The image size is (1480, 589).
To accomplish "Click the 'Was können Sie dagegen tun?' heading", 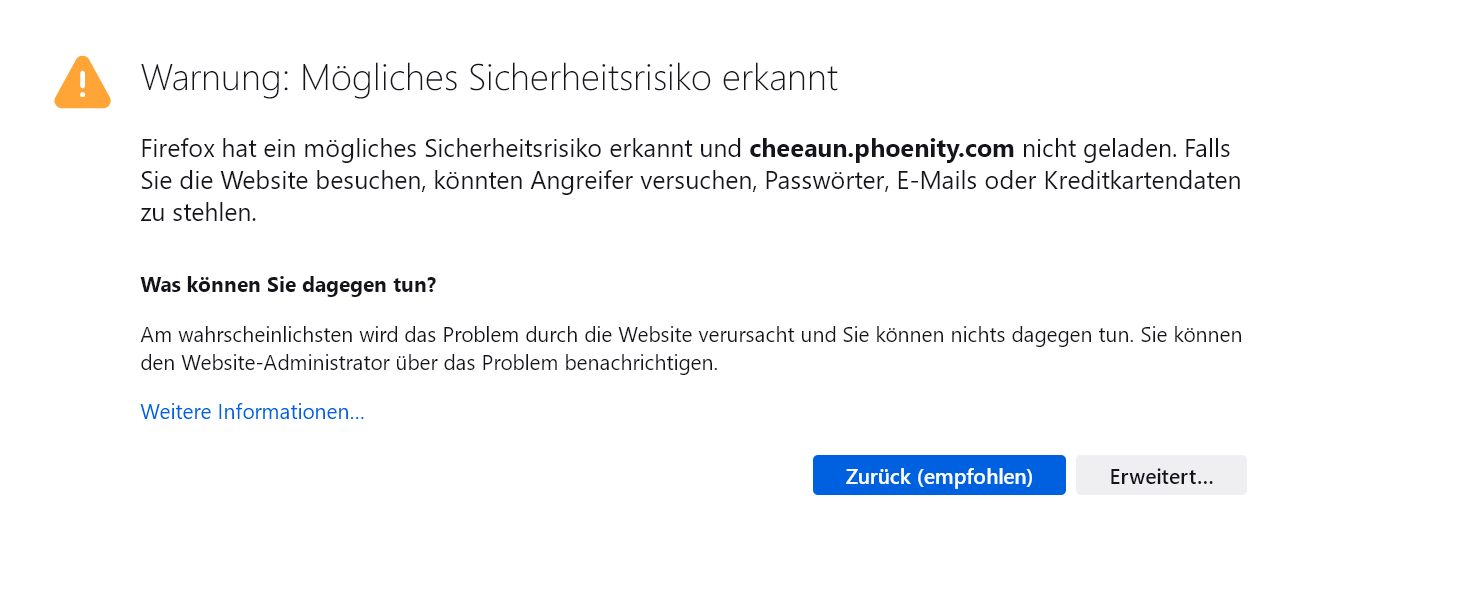I will pyautogui.click(x=288, y=285).
